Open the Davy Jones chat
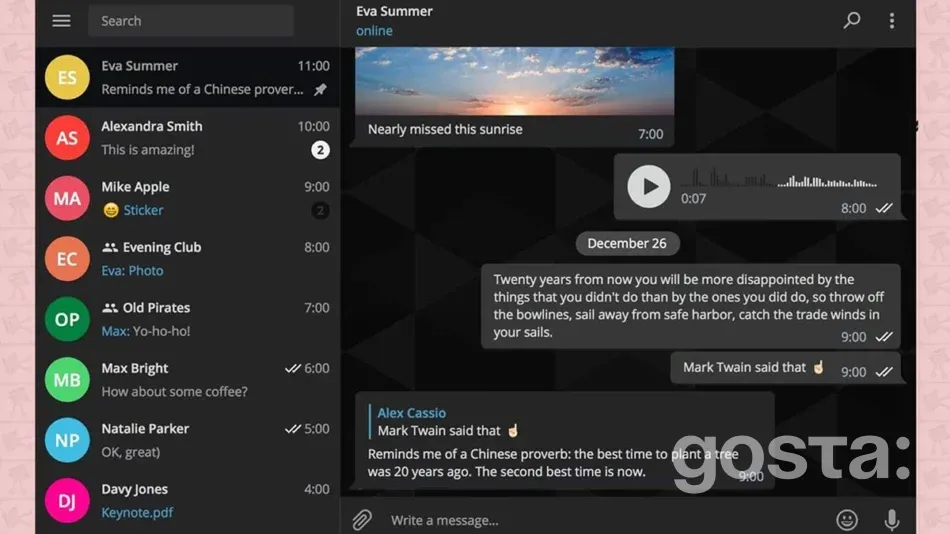Image resolution: width=950 pixels, height=534 pixels. pyautogui.click(x=187, y=501)
